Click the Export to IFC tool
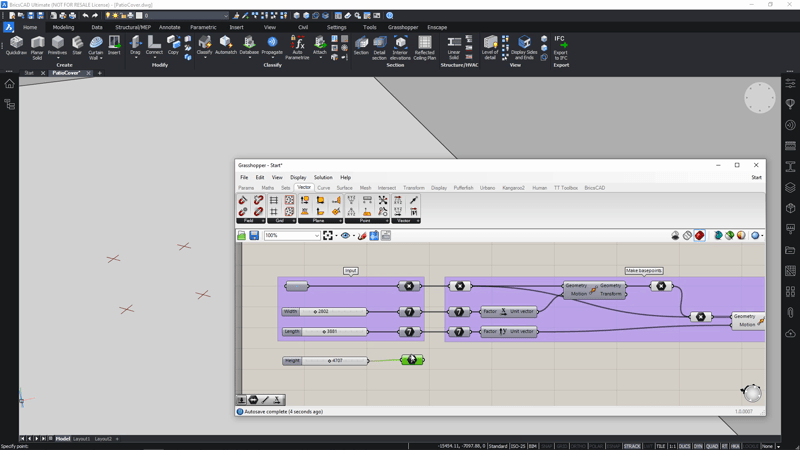This screenshot has height=450, width=800. point(560,47)
